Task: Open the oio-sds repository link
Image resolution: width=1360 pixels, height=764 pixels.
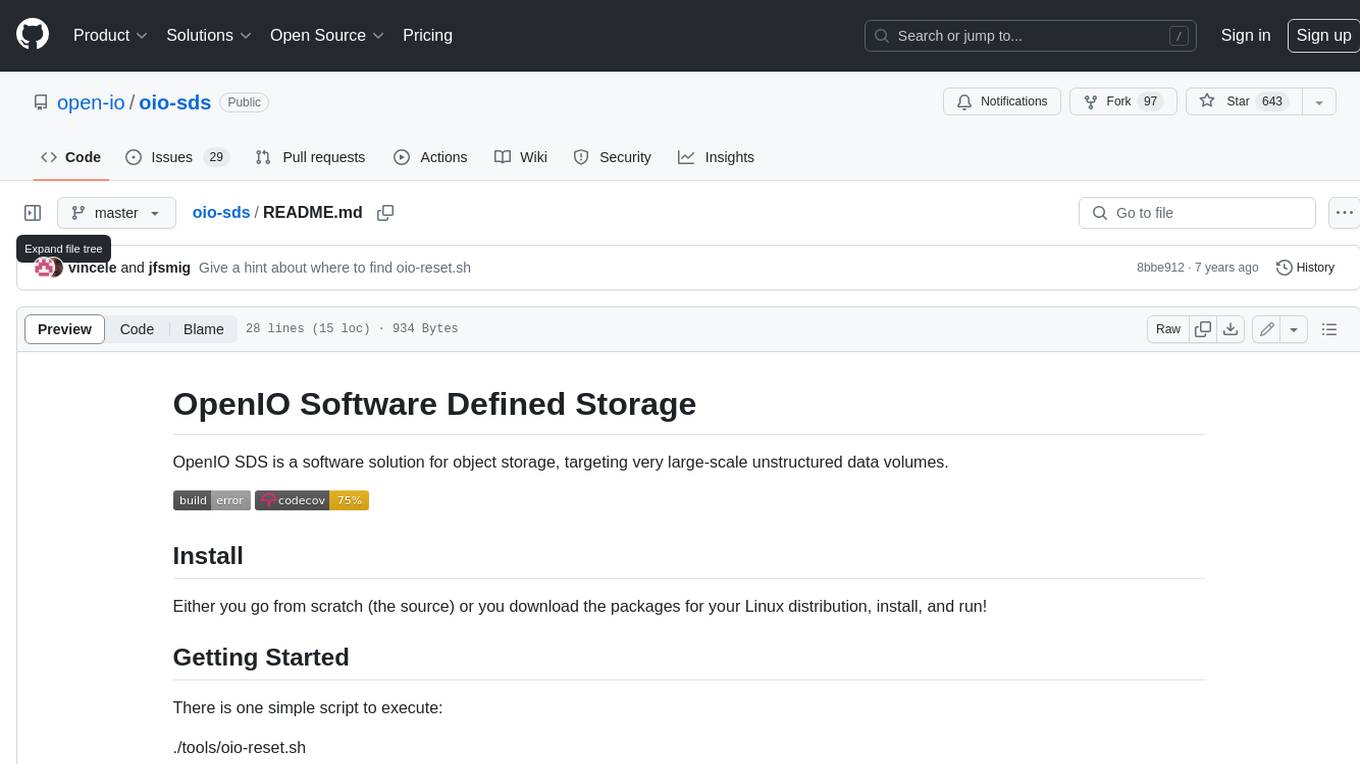Action: pyautogui.click(x=175, y=102)
